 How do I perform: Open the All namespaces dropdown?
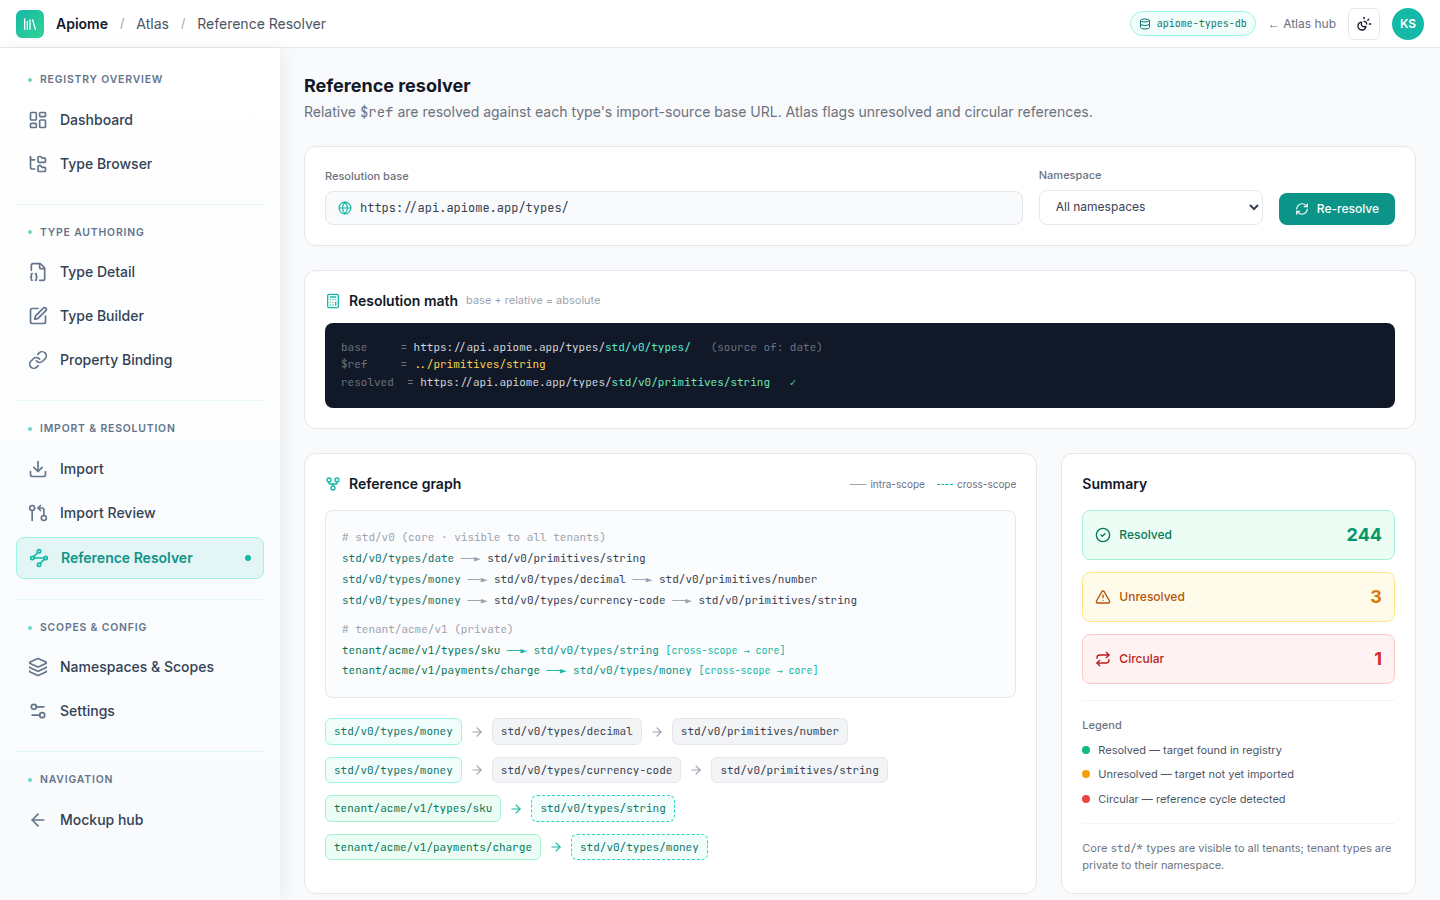[x=1151, y=207]
